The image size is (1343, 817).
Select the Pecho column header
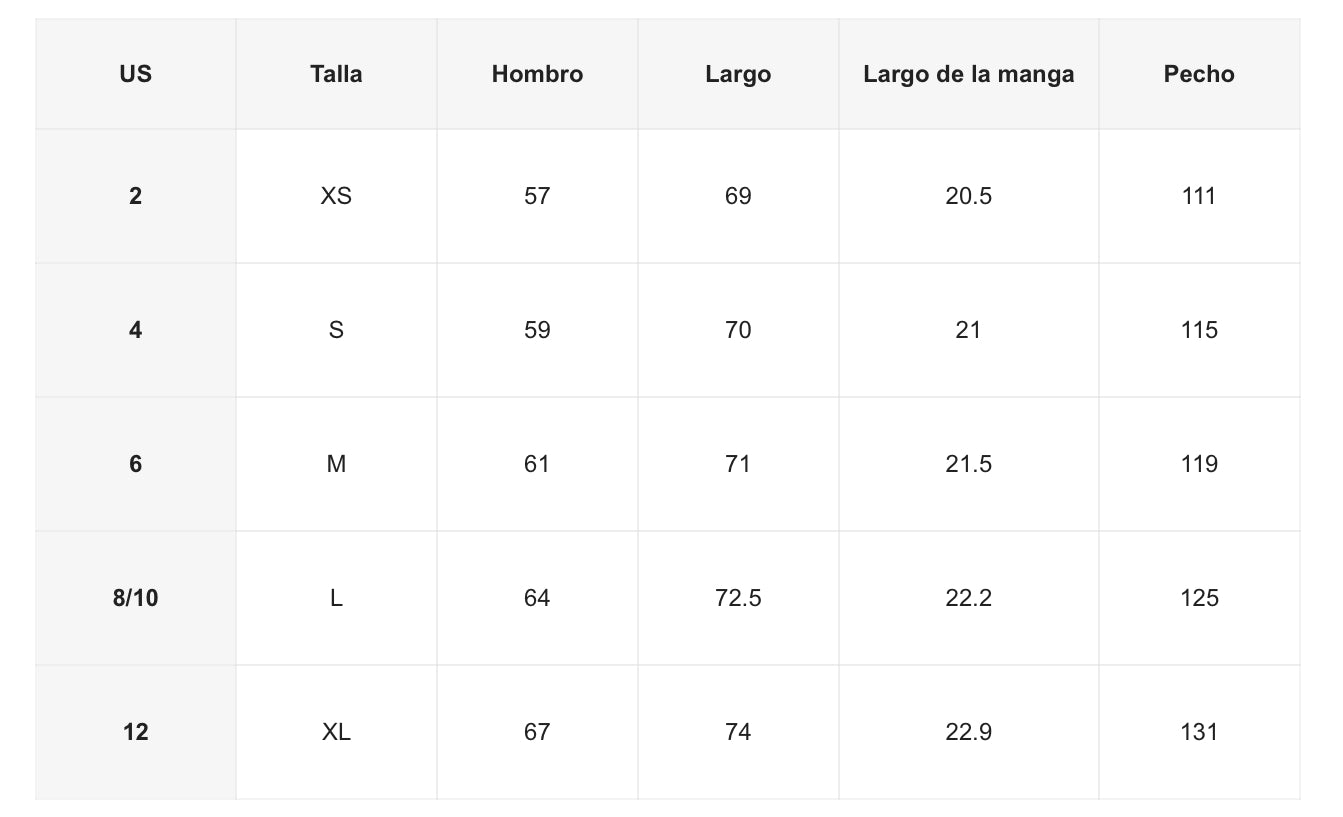tap(1199, 74)
